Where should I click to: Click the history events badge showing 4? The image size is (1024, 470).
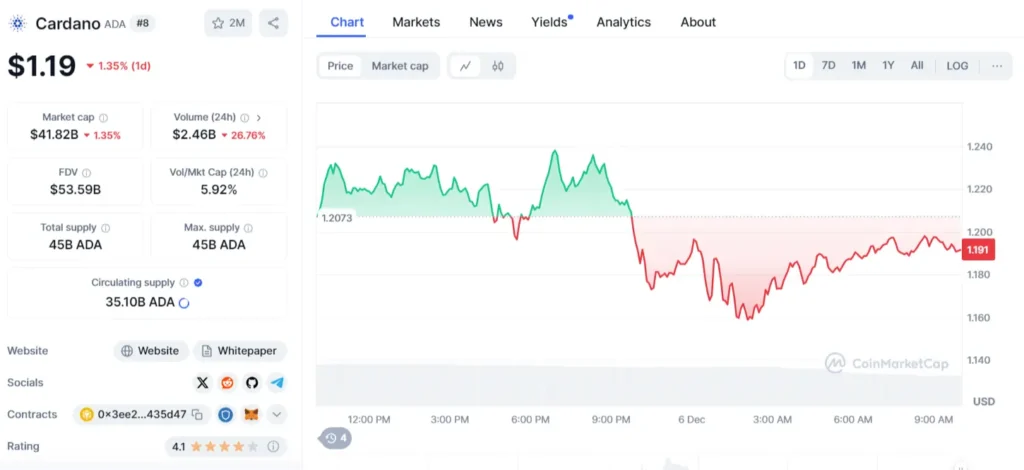point(336,438)
